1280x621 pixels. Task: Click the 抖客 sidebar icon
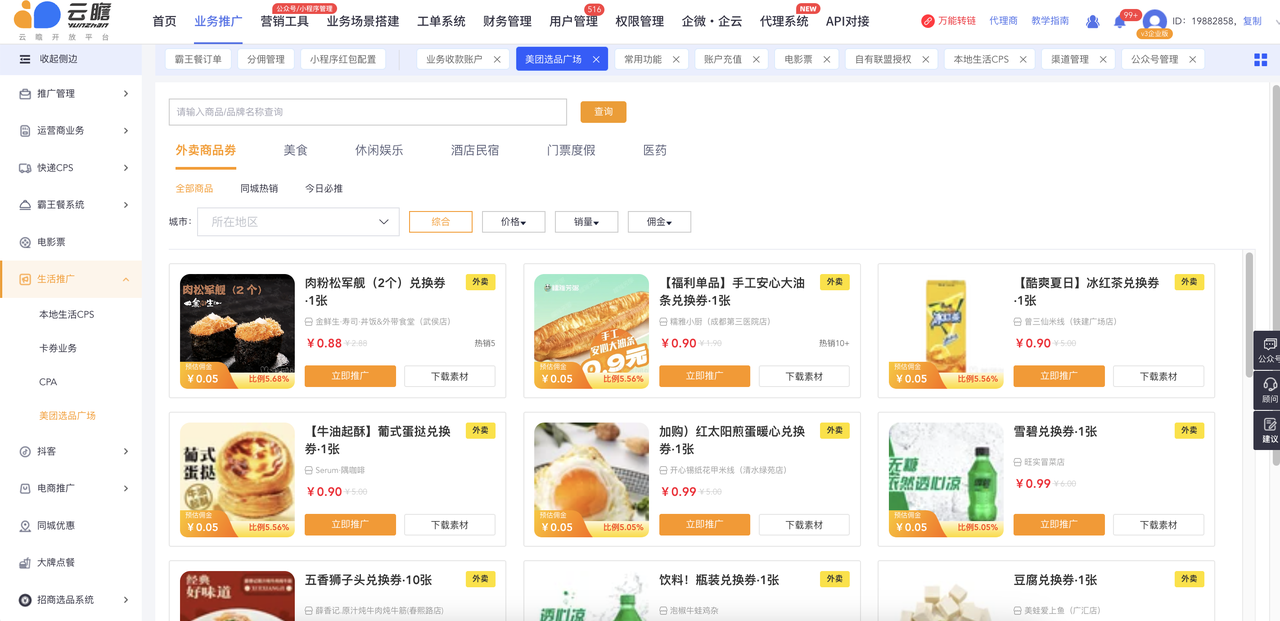click(x=25, y=451)
